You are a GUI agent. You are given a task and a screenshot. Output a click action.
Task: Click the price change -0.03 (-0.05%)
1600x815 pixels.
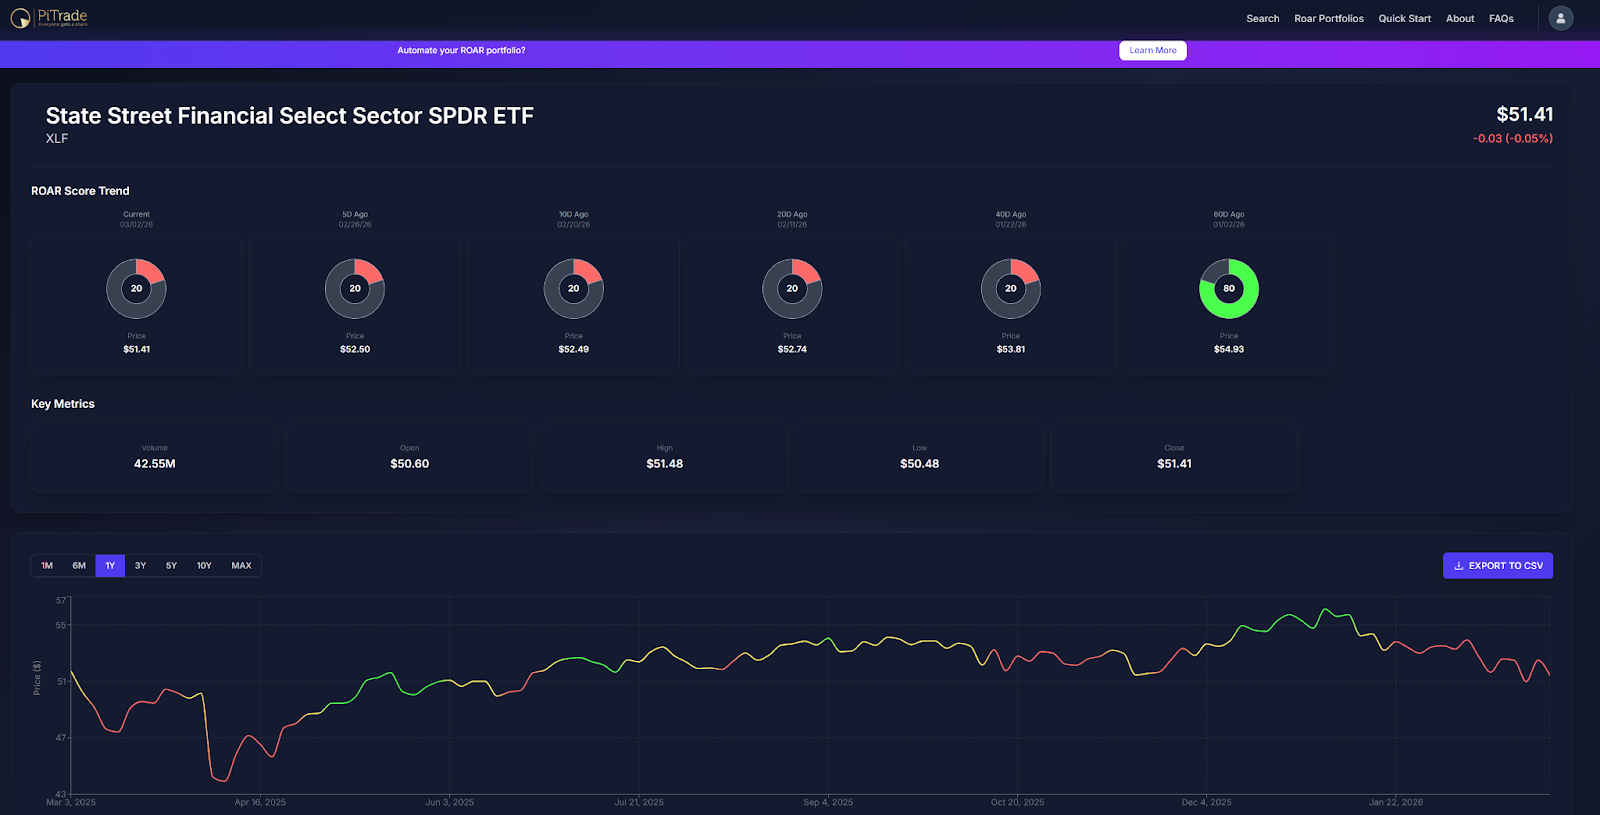1513,139
